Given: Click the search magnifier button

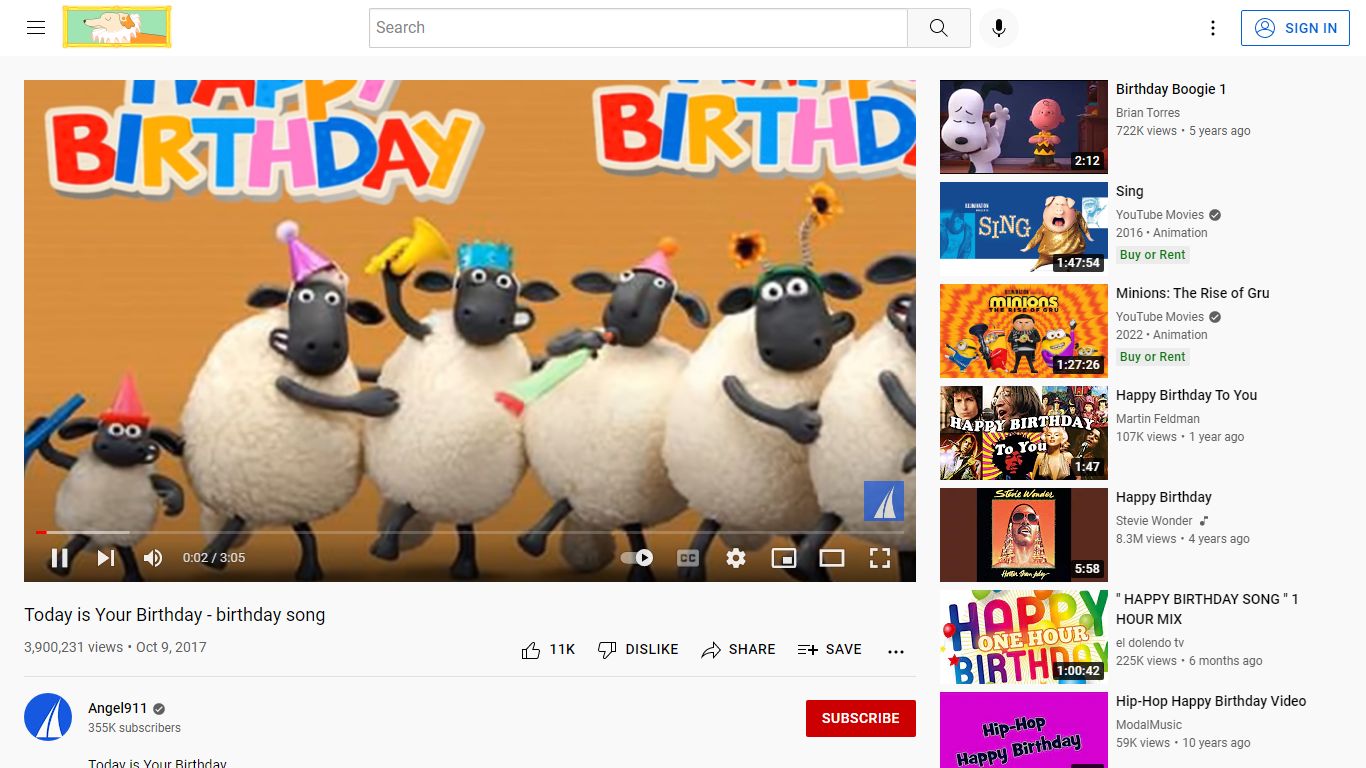Looking at the screenshot, I should tap(938, 28).
